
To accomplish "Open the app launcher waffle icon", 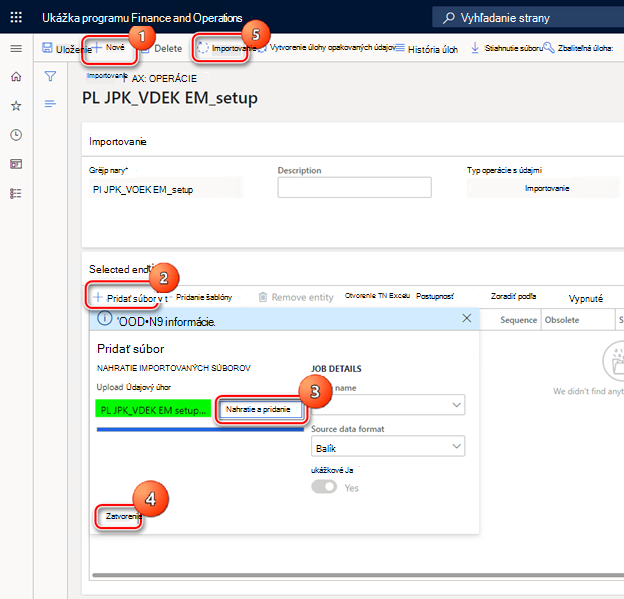I will pyautogui.click(x=16, y=17).
